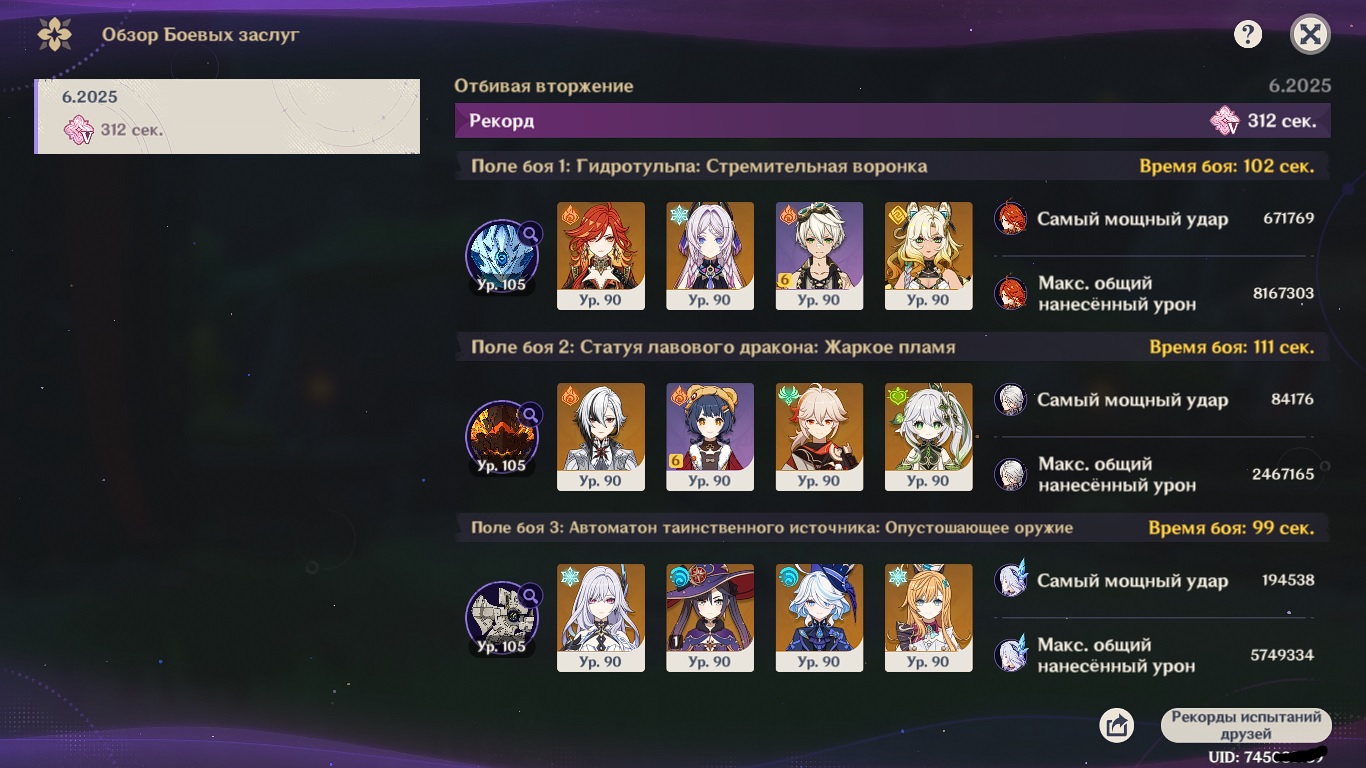Click the purple Рекорд header bar

click(892, 121)
